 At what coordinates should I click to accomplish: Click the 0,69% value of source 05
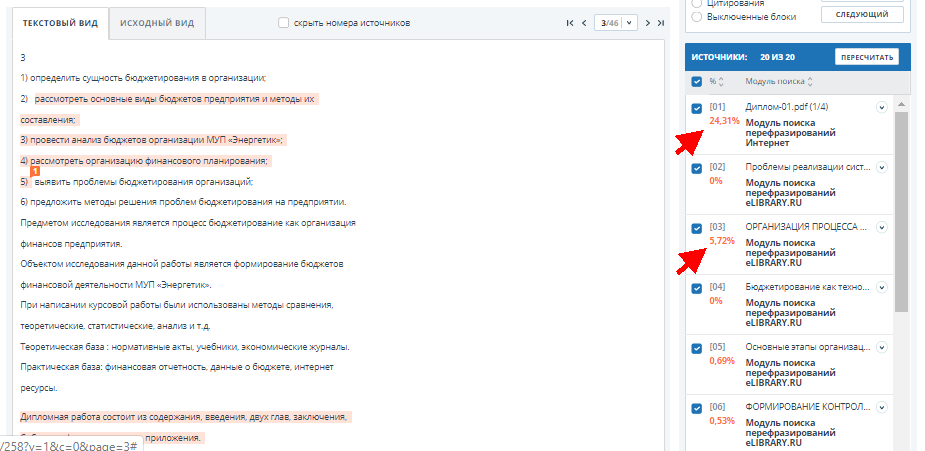pyautogui.click(x=721, y=361)
